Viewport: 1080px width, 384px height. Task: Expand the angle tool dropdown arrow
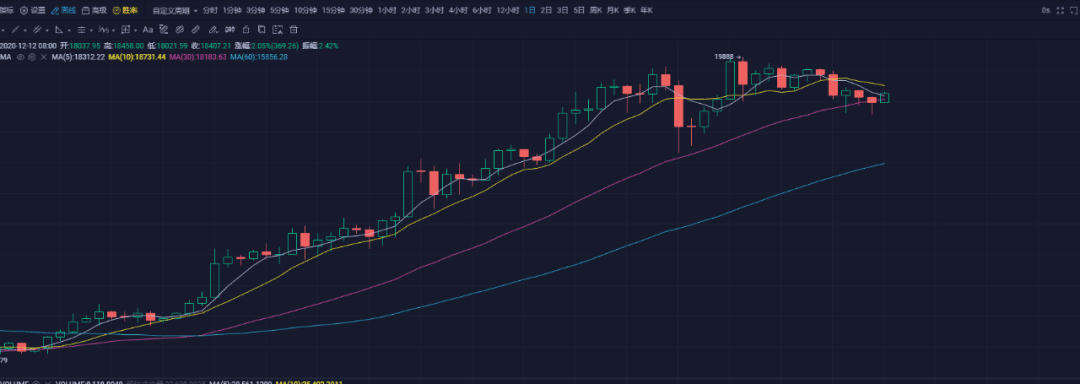[x=69, y=30]
